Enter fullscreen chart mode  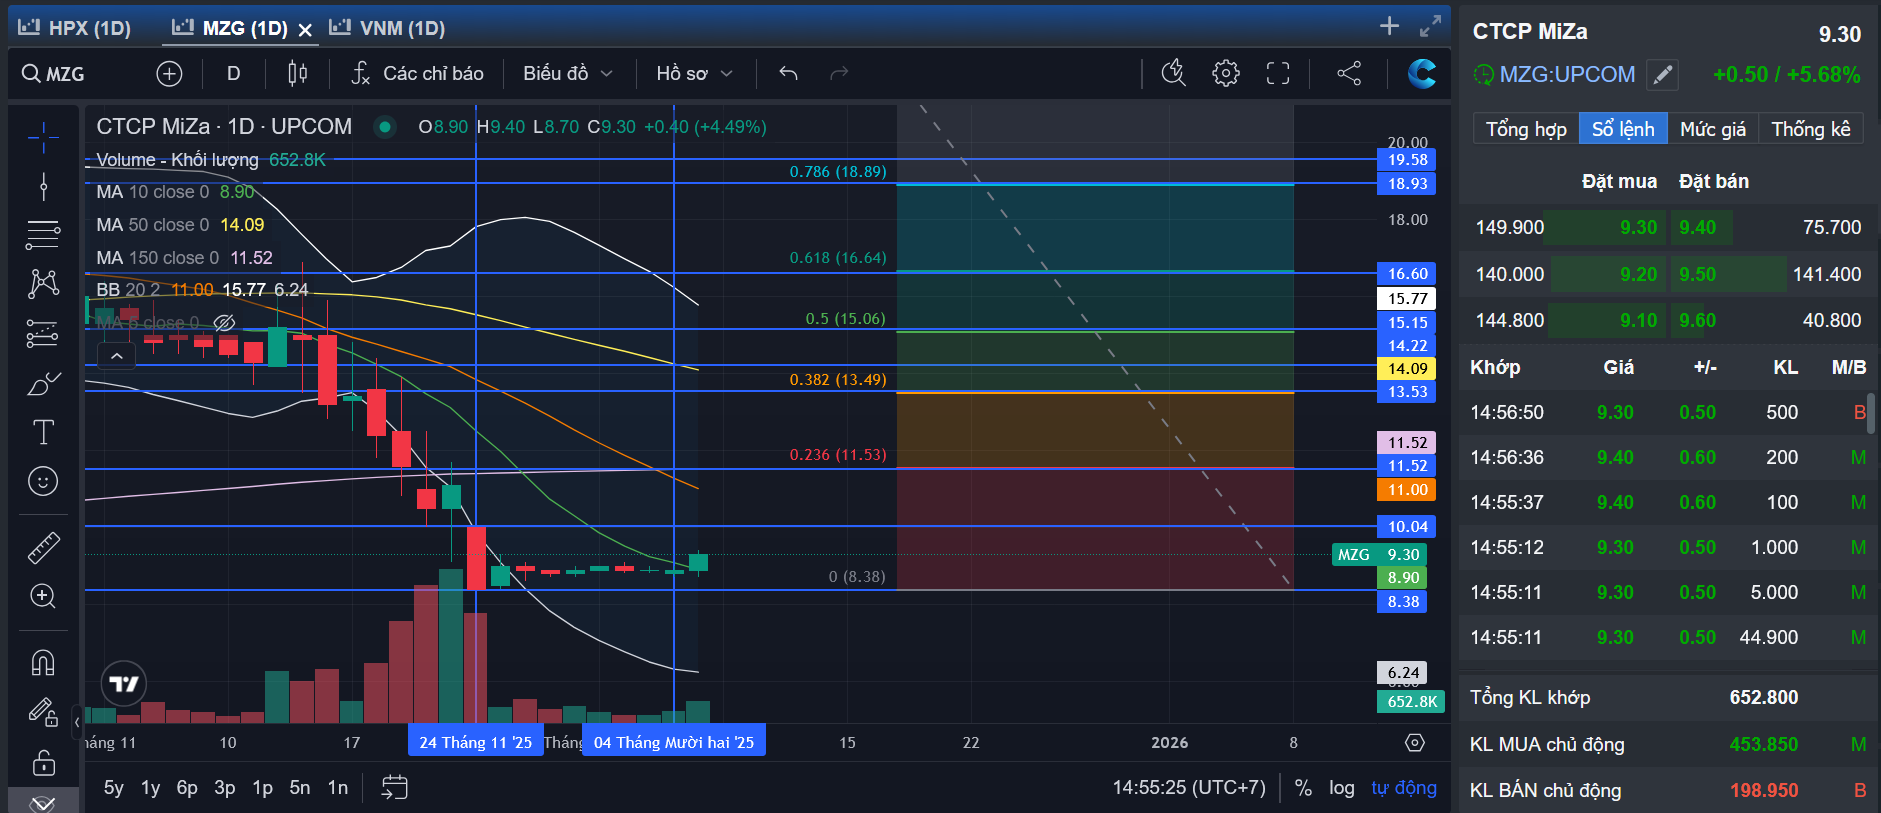1278,73
